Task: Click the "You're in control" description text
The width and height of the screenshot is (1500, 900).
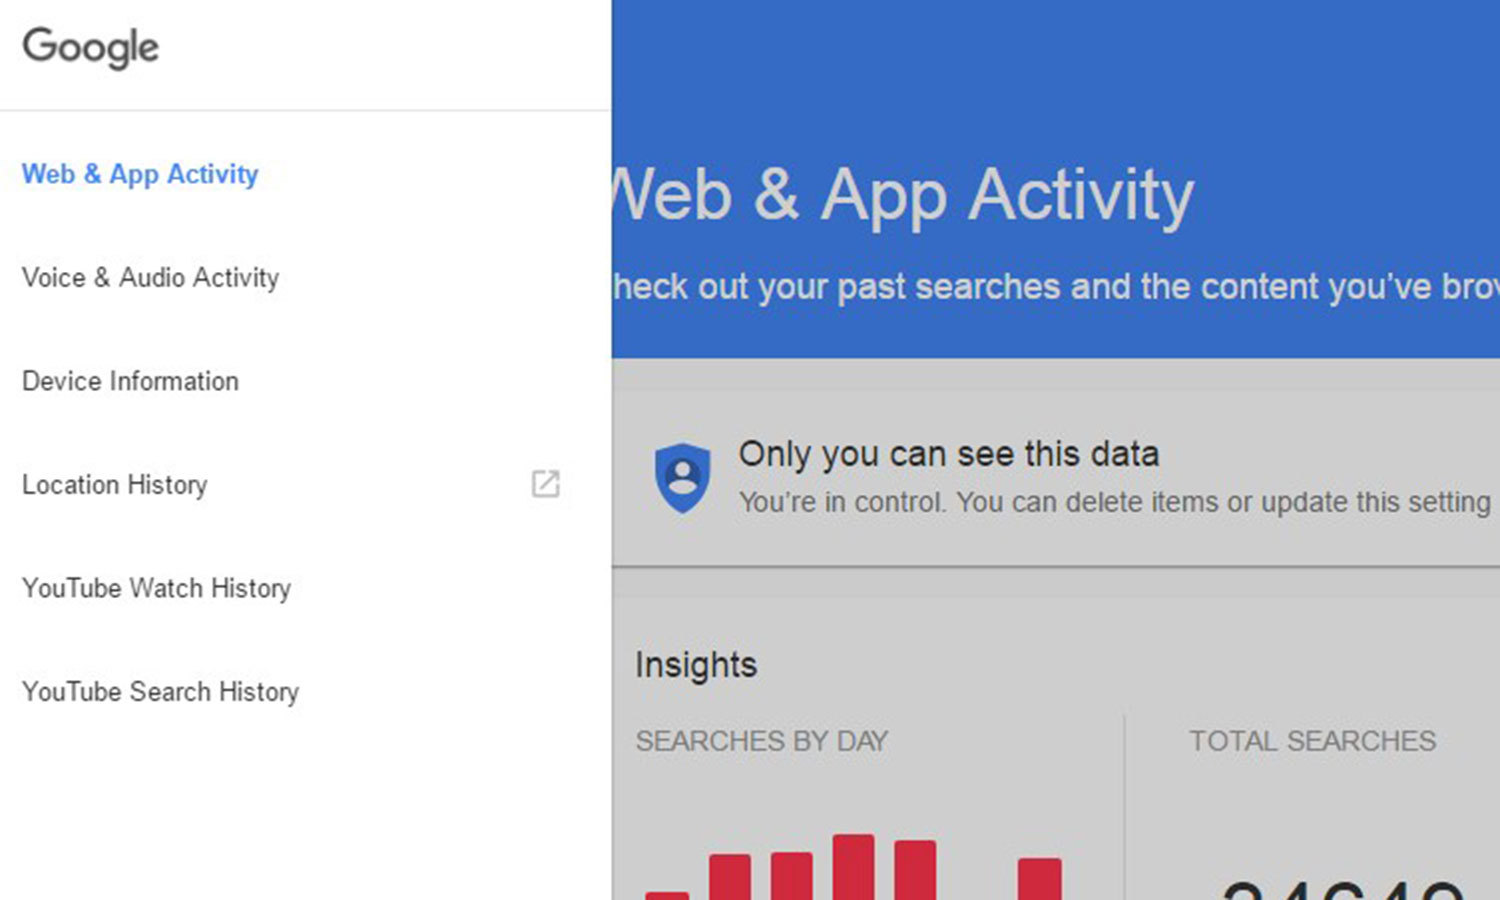Action: [1114, 502]
